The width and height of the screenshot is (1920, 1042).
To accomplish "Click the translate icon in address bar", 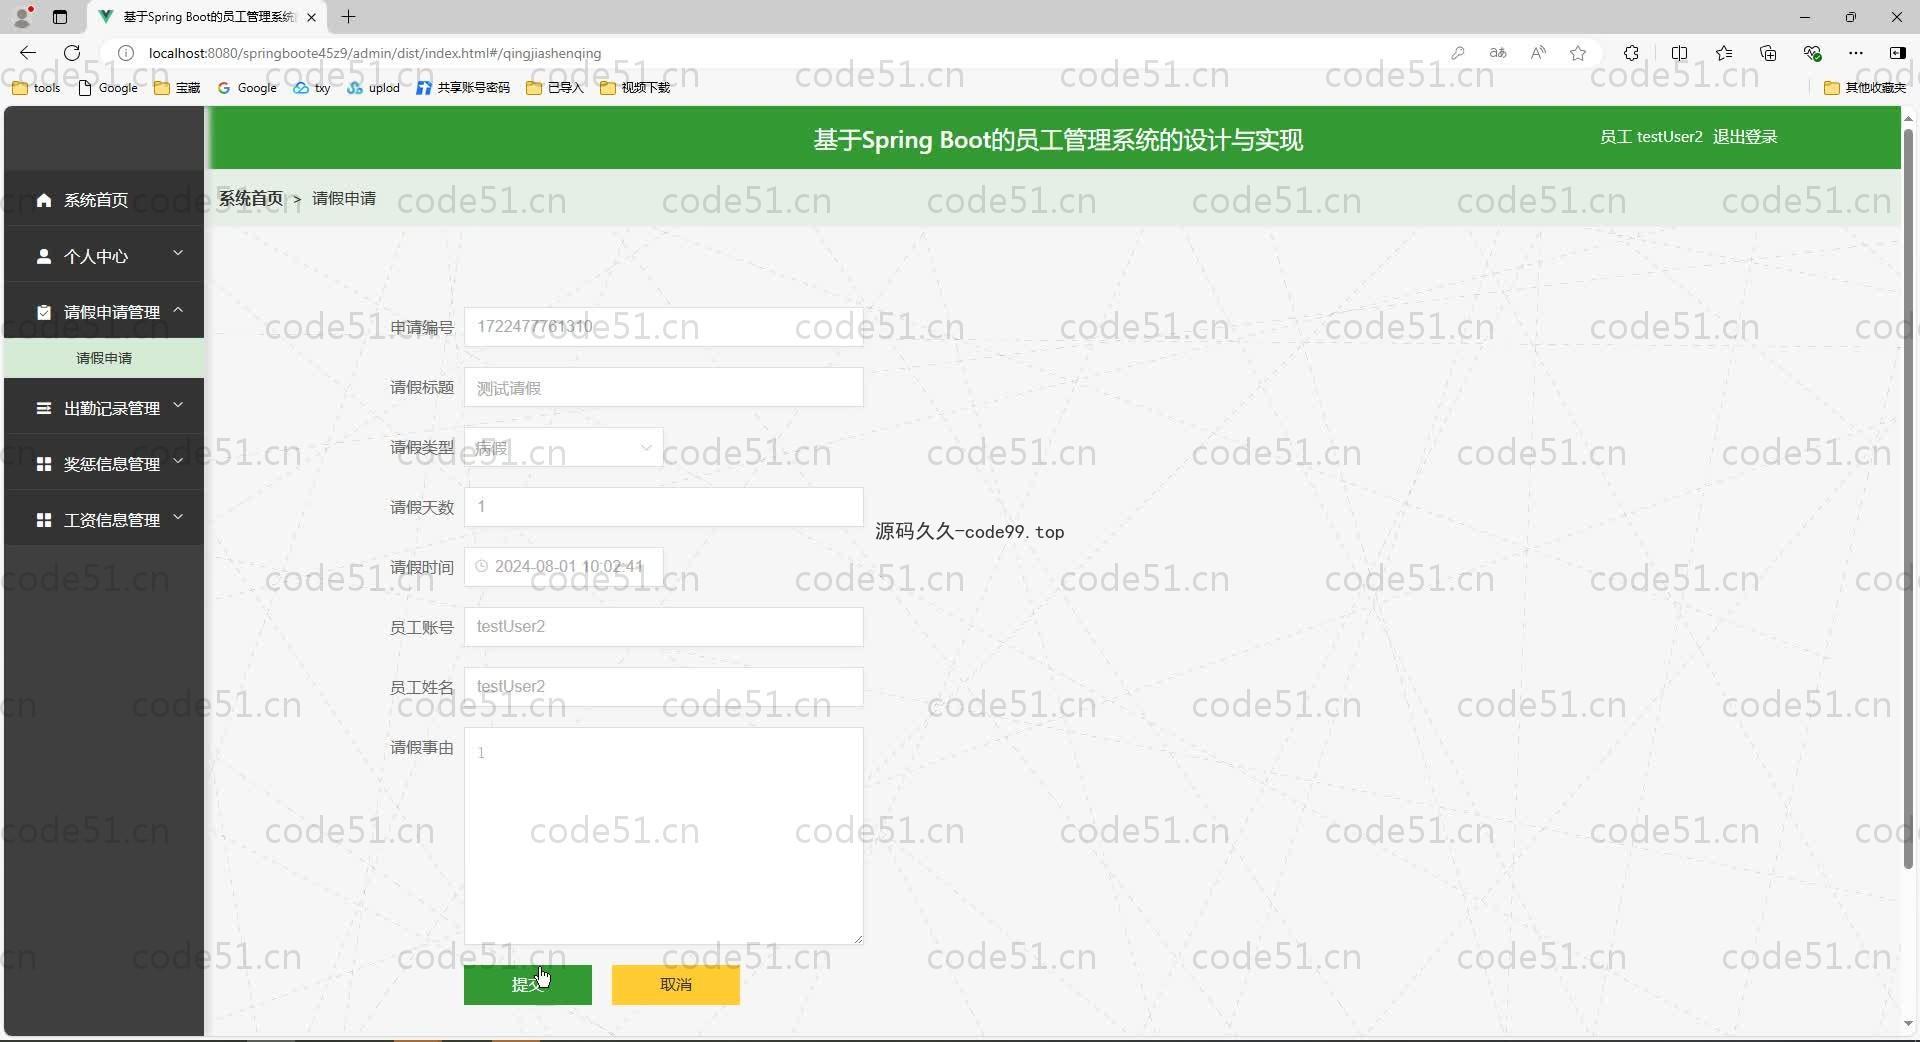I will [x=1497, y=53].
